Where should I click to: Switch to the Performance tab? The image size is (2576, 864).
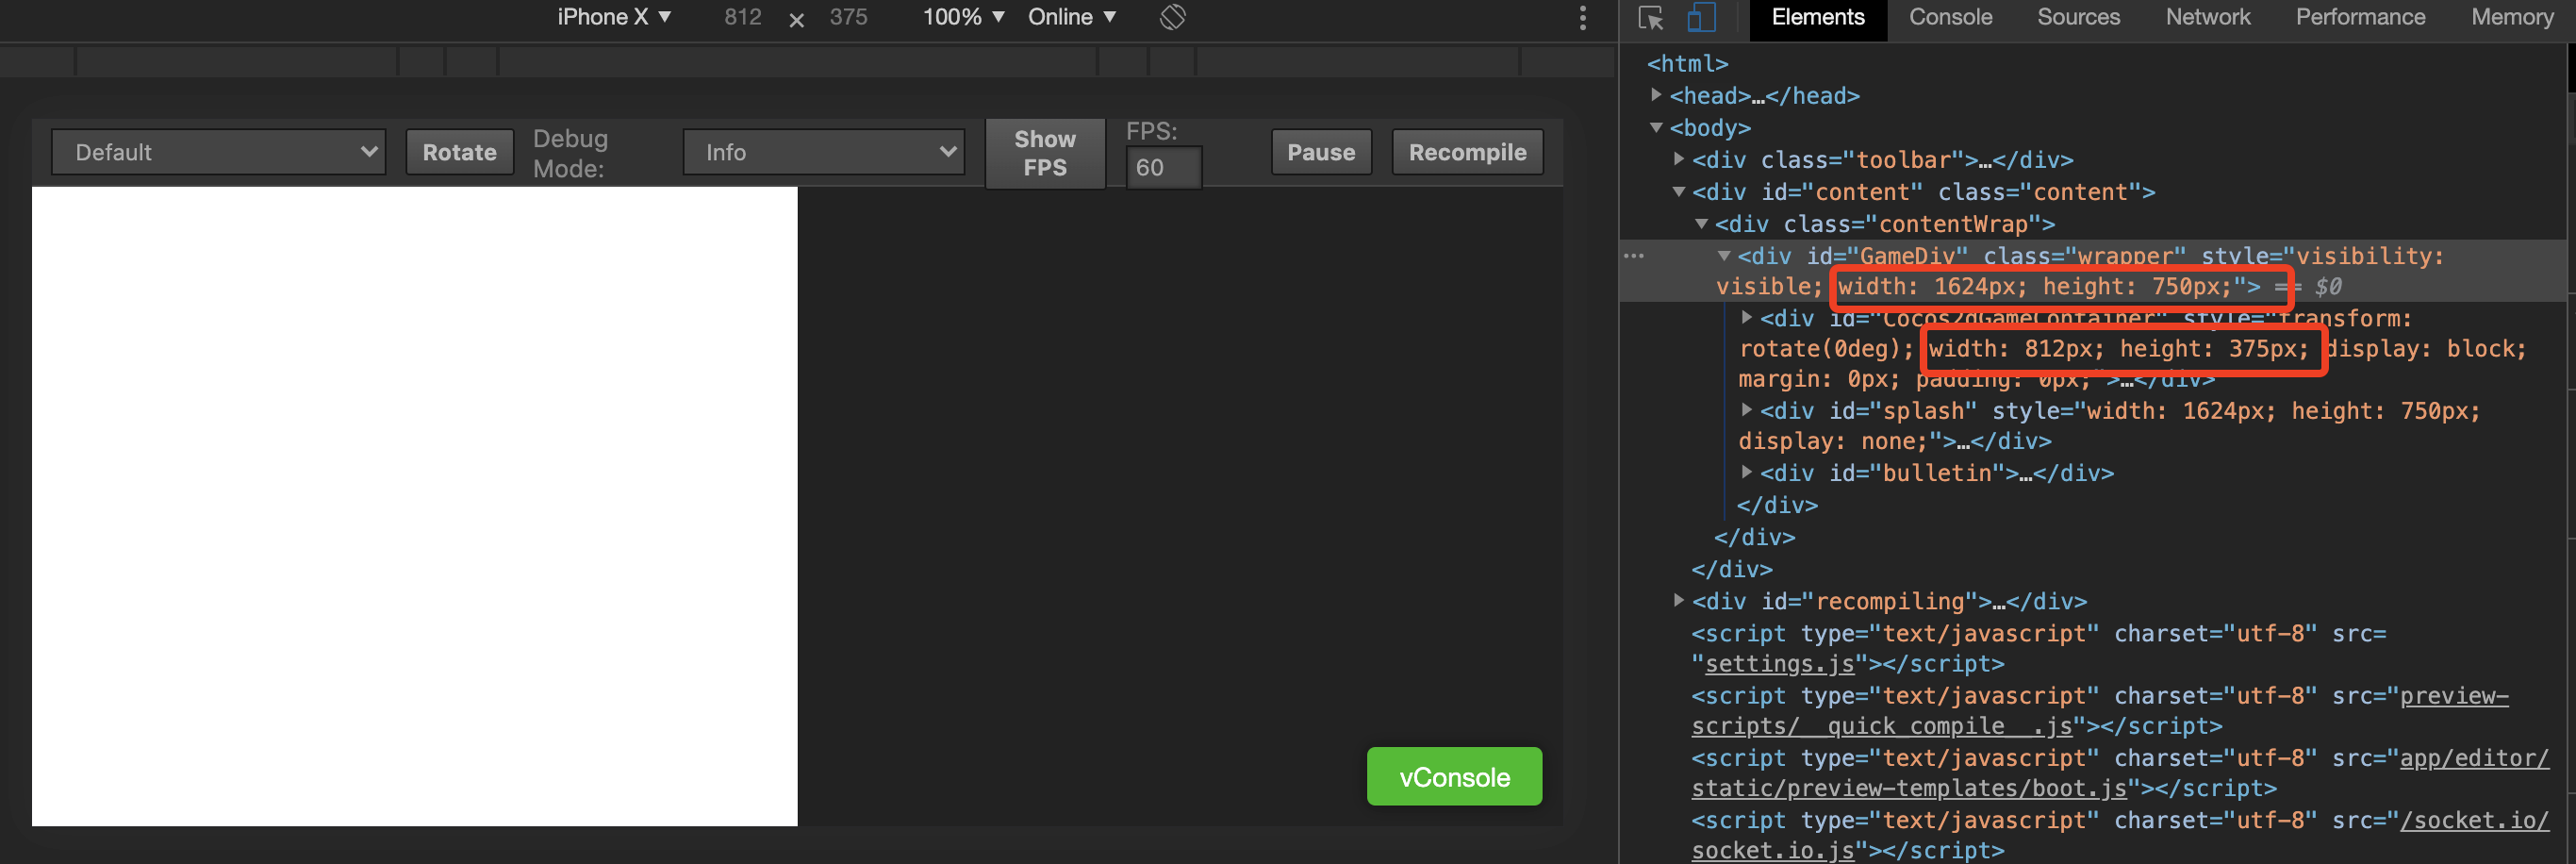2360,17
